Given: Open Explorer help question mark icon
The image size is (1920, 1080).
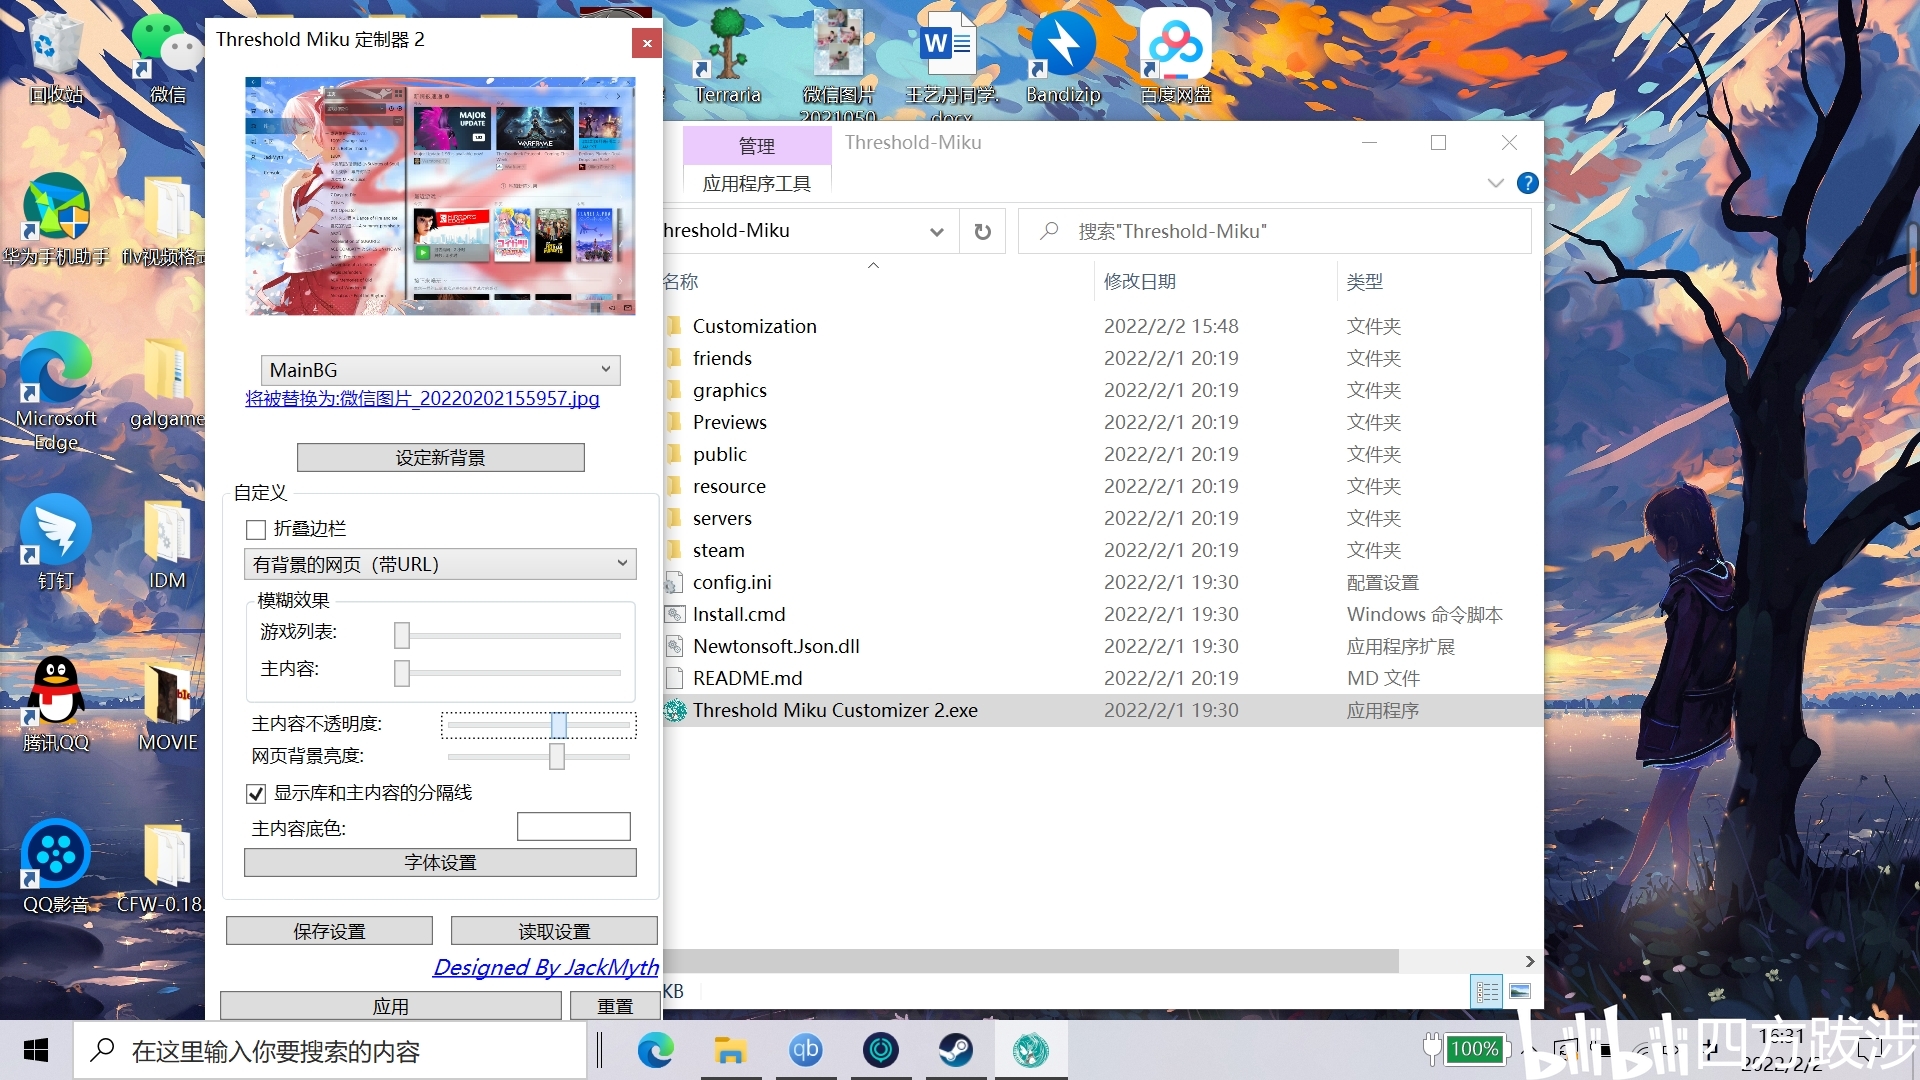Looking at the screenshot, I should [1527, 183].
